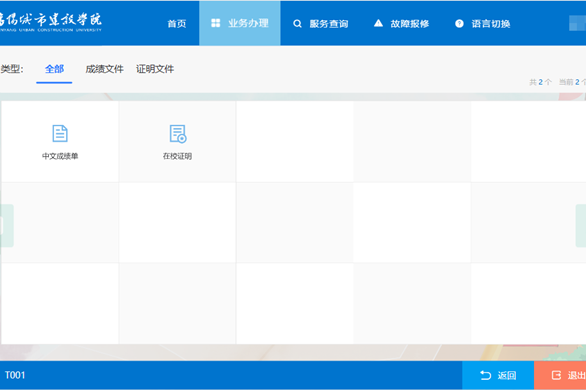Image resolution: width=586 pixels, height=390 pixels.
Task: Click the previous page arrow on left edge
Action: click(x=7, y=226)
